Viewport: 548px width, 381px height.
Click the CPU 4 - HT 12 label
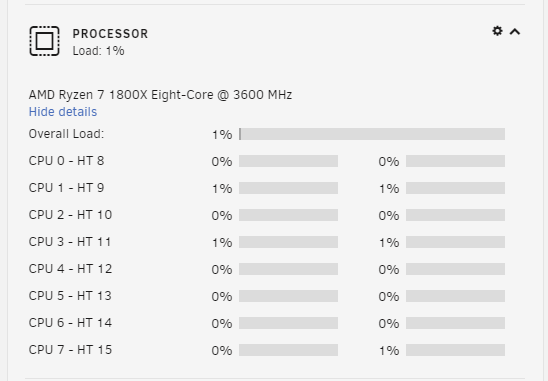(x=70, y=269)
